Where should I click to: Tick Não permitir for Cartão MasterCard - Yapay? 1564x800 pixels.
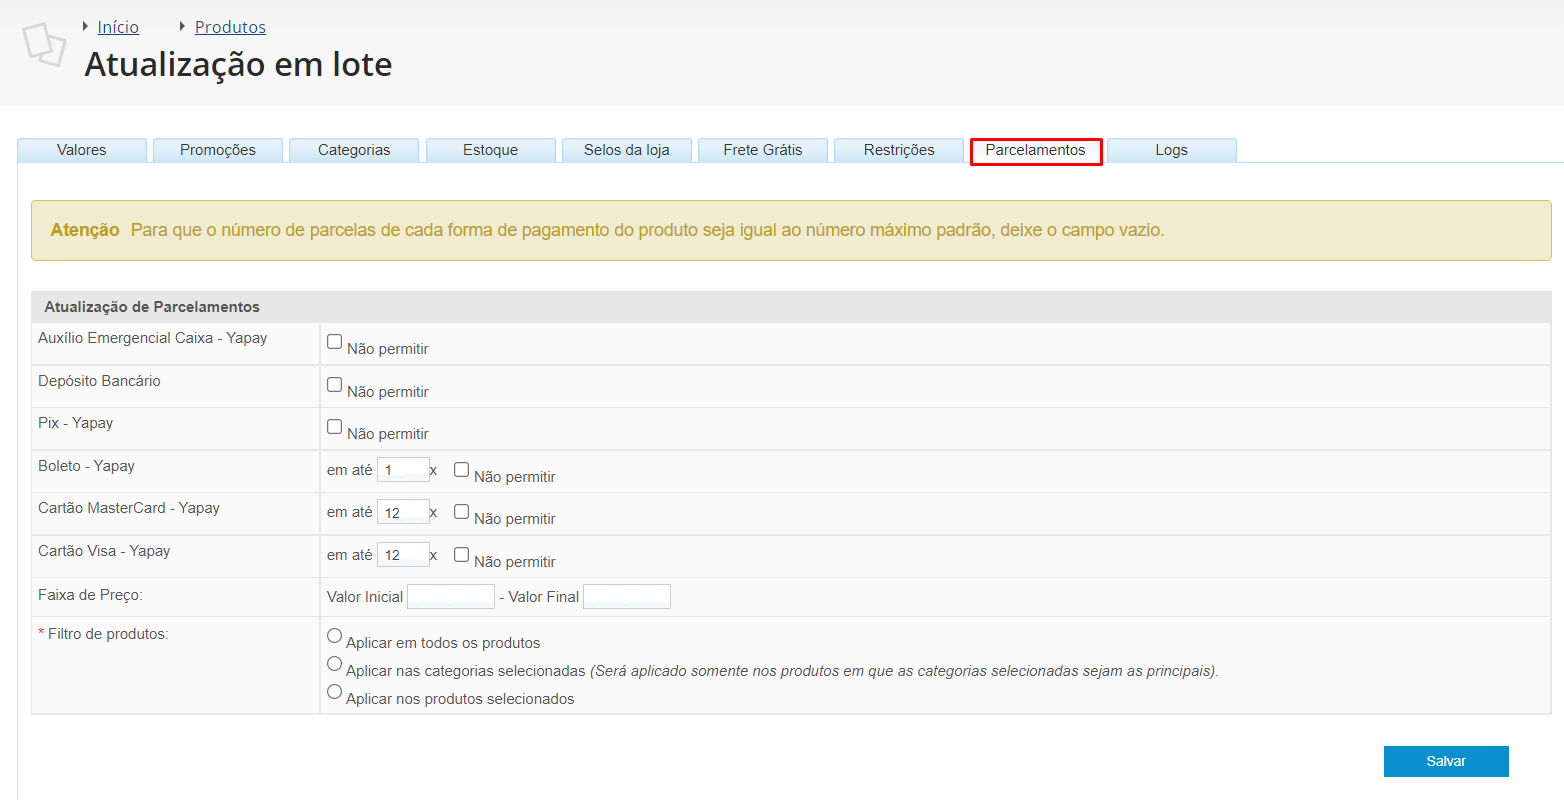point(461,511)
